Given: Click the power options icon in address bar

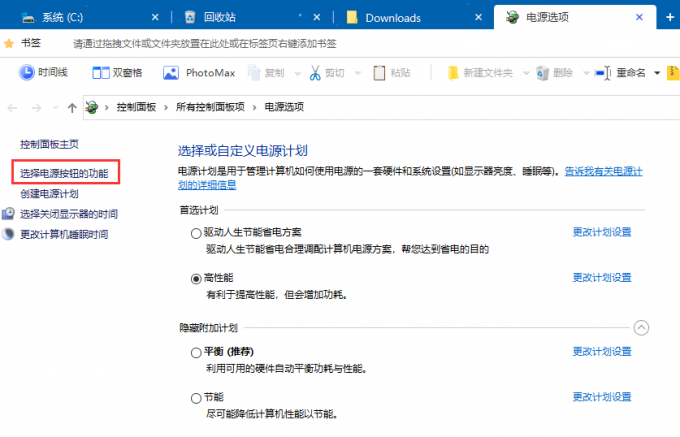Looking at the screenshot, I should click(92, 107).
